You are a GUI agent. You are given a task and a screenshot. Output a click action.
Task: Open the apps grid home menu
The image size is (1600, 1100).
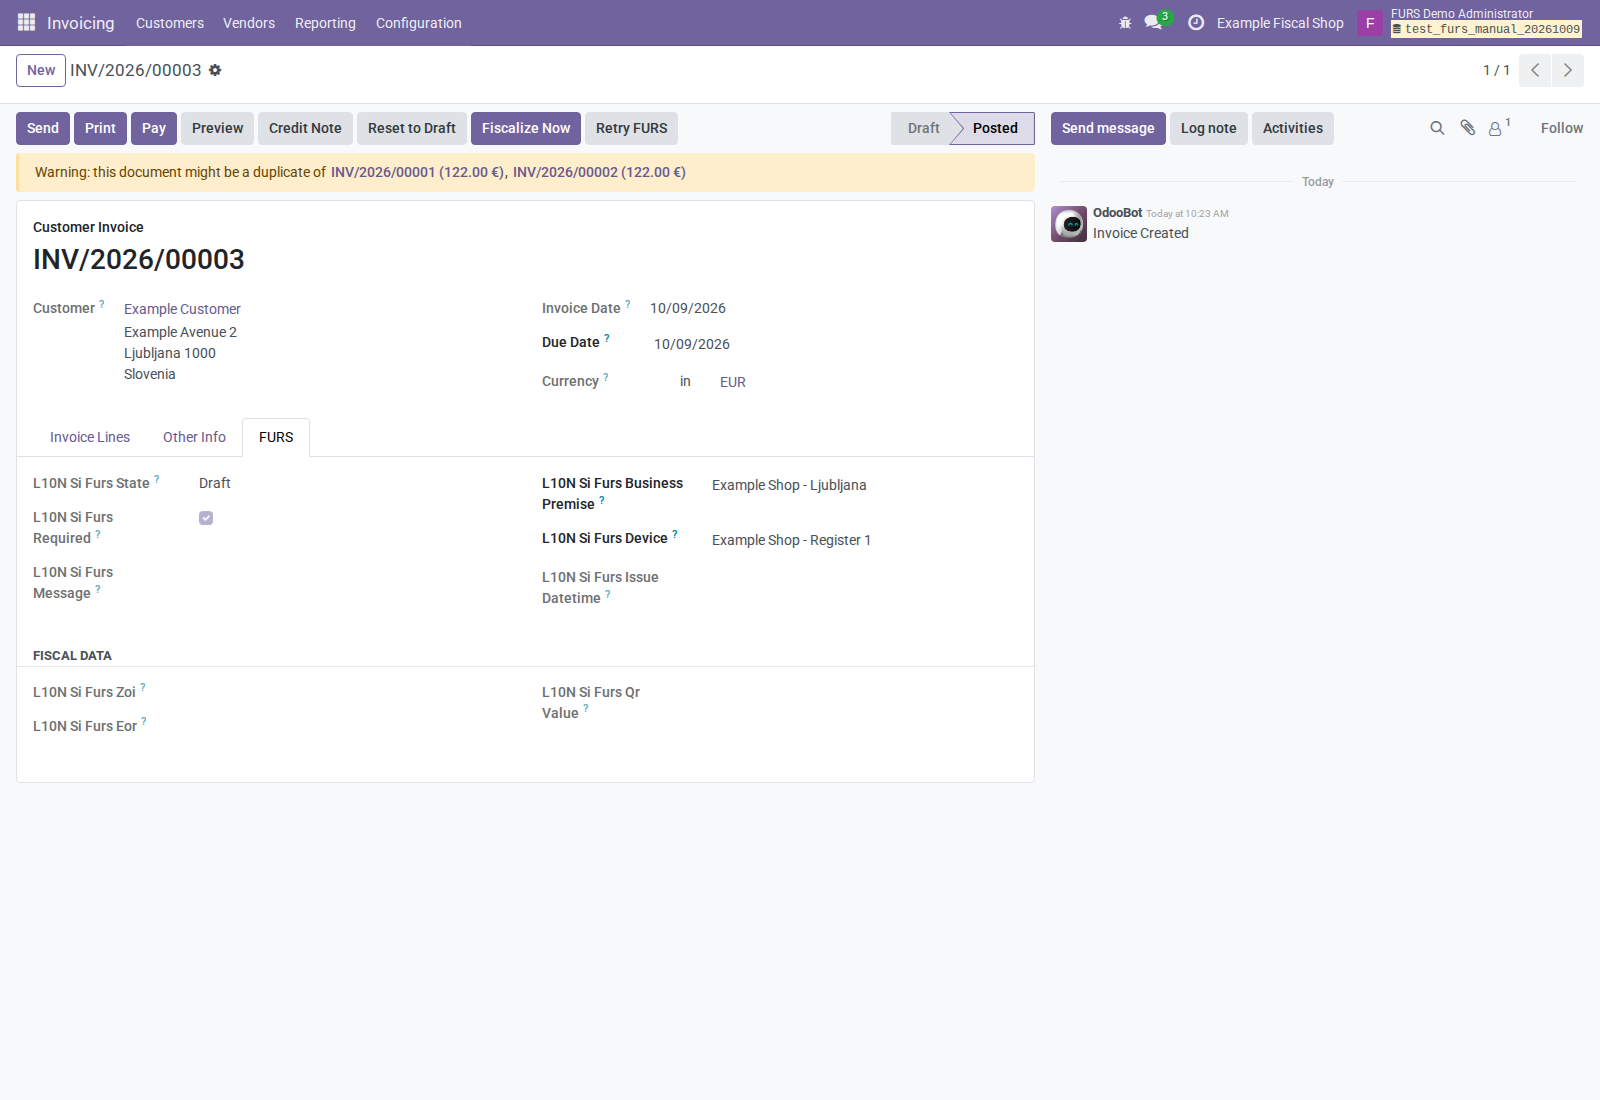[26, 22]
